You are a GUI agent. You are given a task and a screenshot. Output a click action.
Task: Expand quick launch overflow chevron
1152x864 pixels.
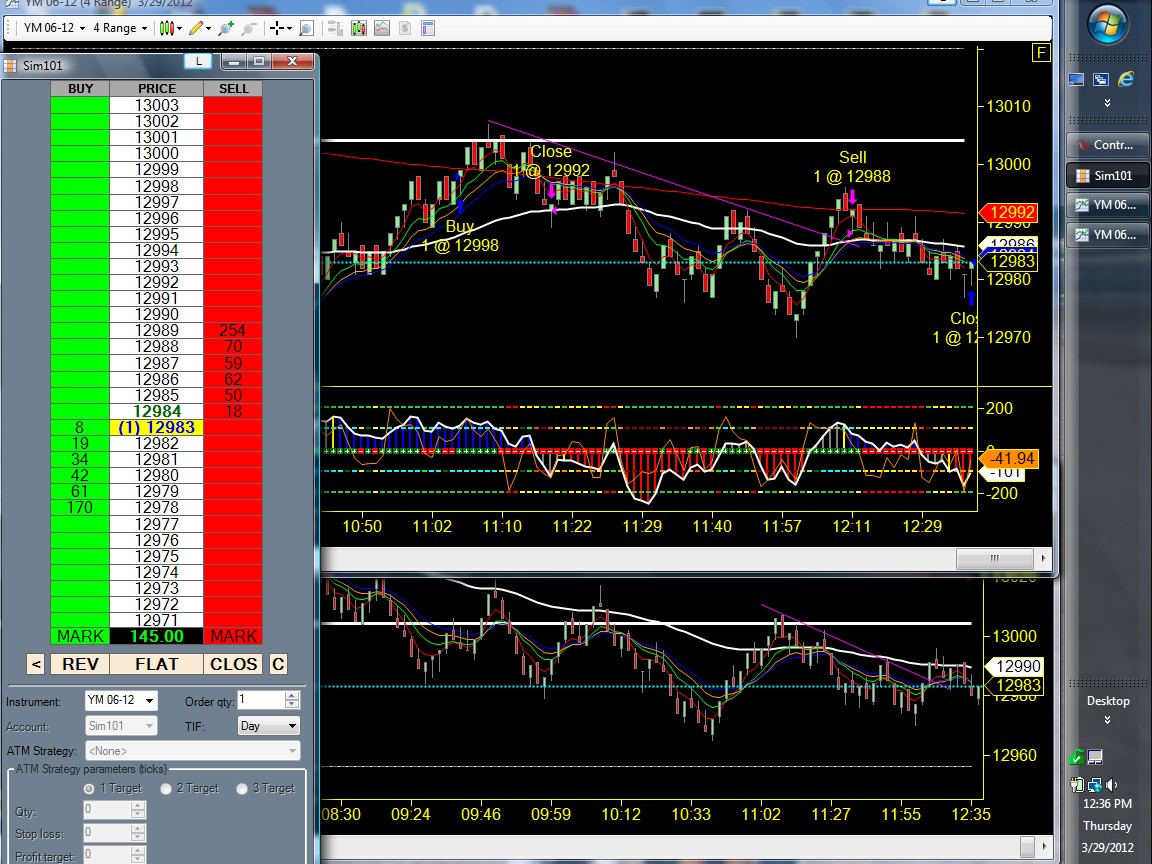tap(1107, 103)
